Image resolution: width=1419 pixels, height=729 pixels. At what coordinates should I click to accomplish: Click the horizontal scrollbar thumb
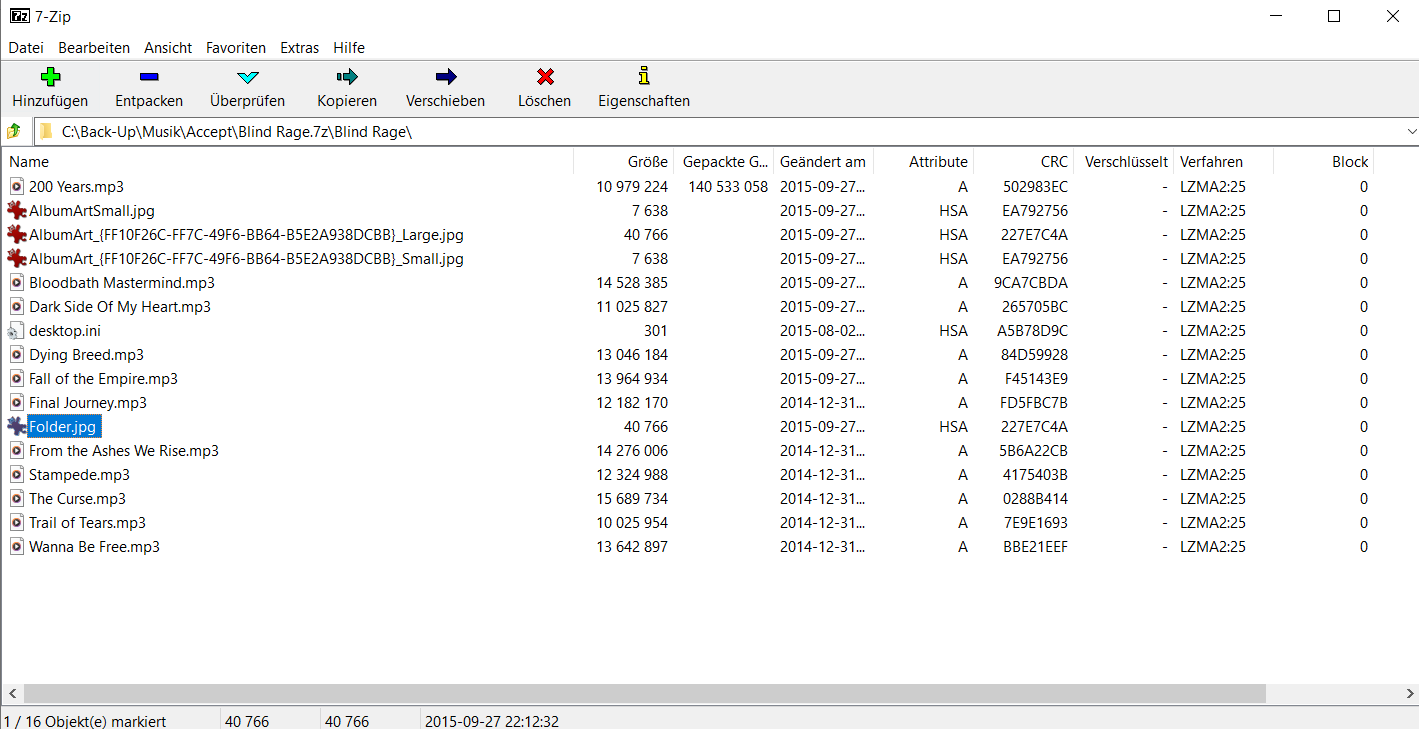click(x=645, y=694)
